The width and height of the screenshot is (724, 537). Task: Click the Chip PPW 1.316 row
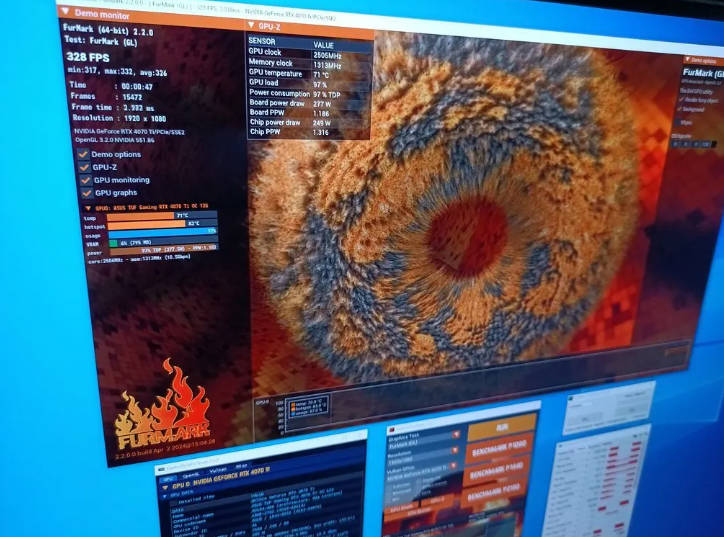click(x=309, y=133)
